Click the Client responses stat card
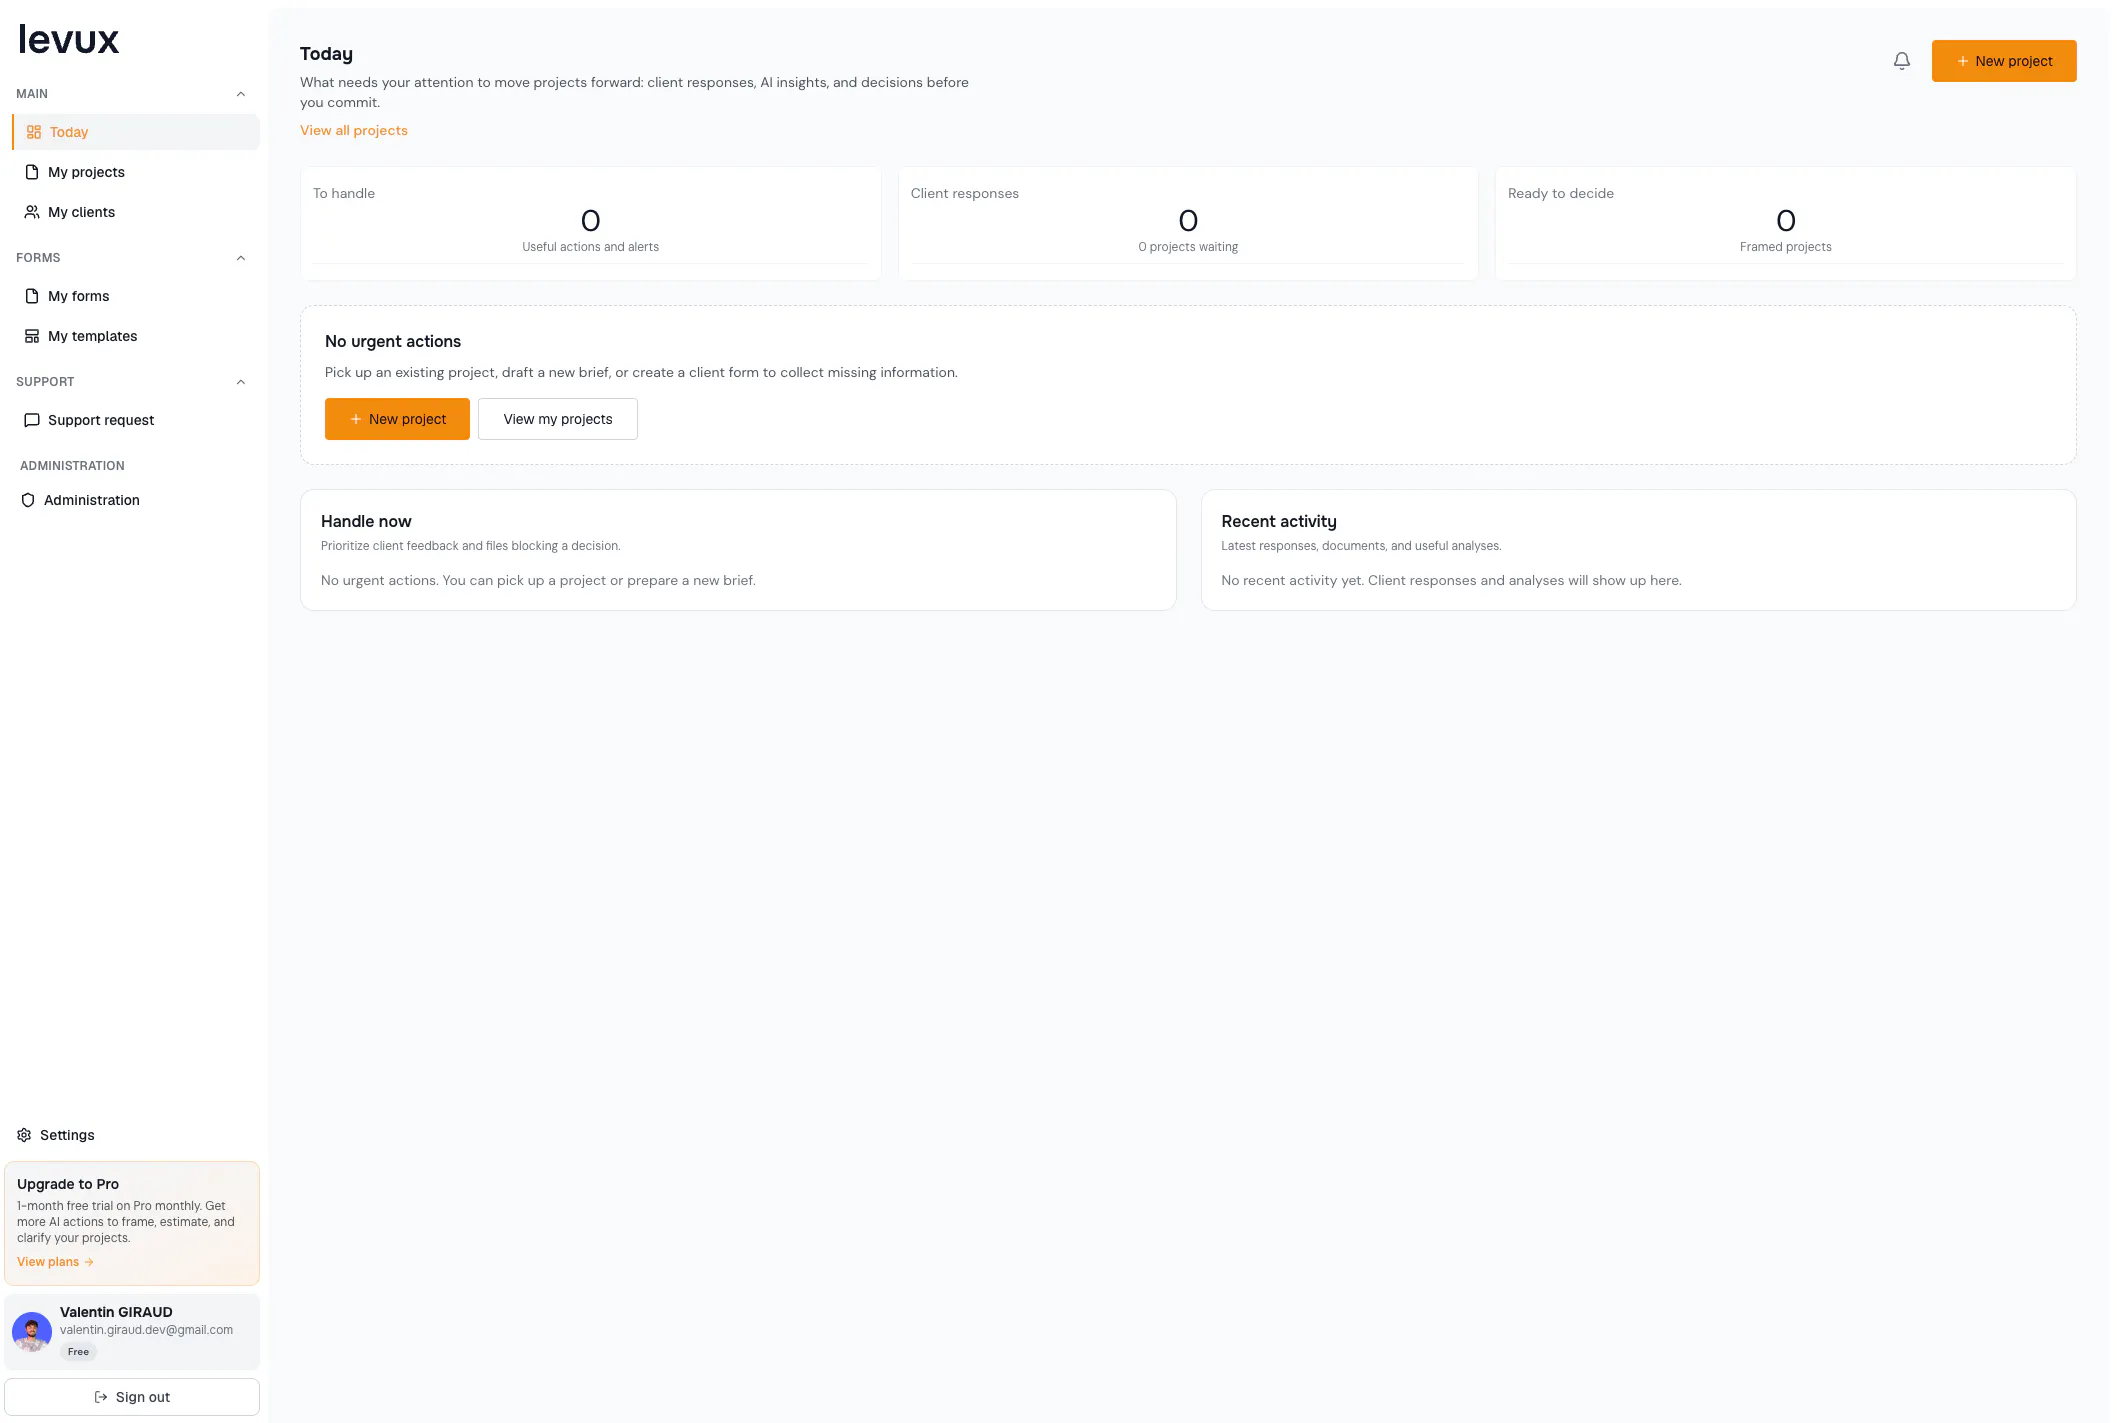Image resolution: width=2117 pixels, height=1423 pixels. (x=1188, y=223)
